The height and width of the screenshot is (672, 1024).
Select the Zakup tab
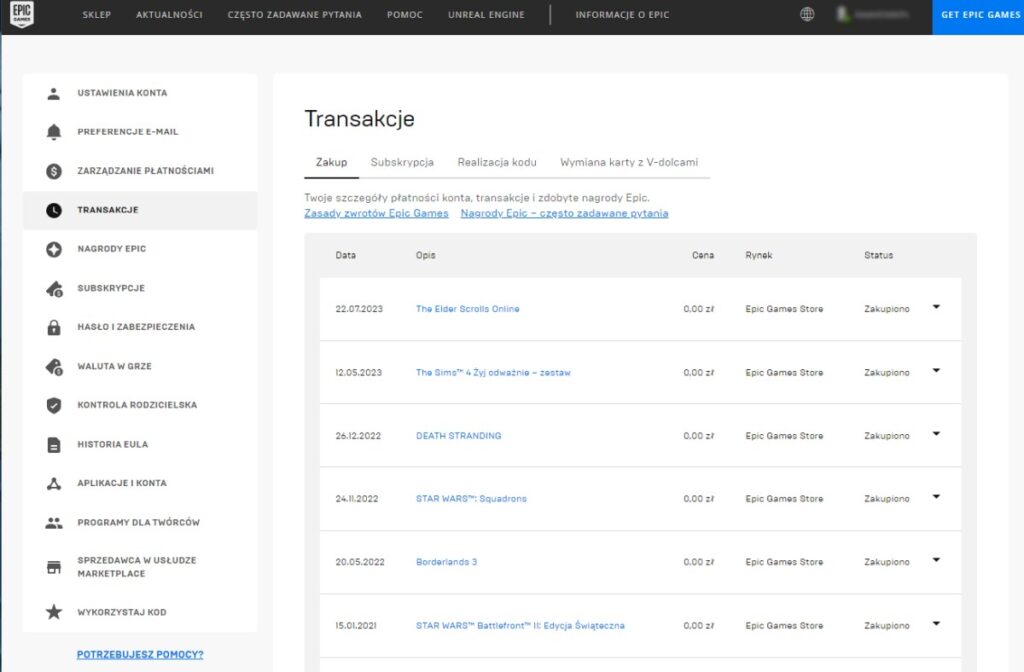tap(331, 162)
